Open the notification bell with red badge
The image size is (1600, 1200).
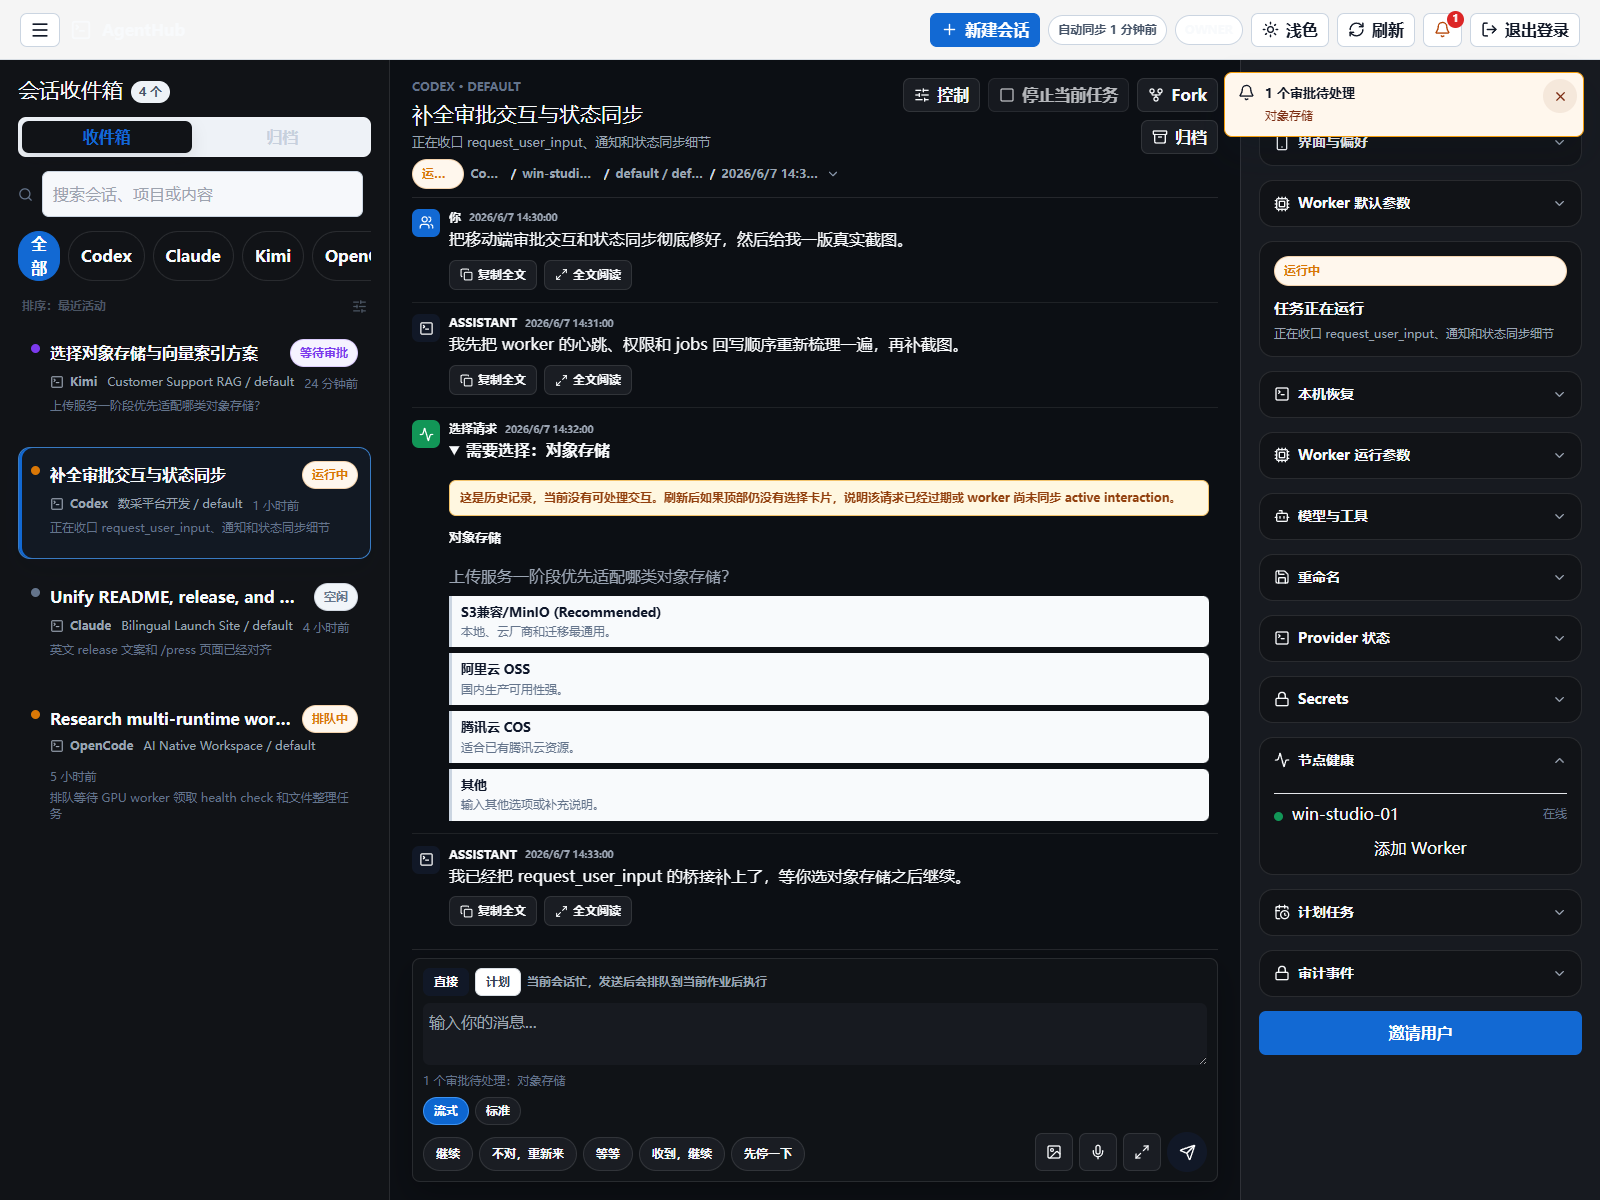pos(1442,30)
